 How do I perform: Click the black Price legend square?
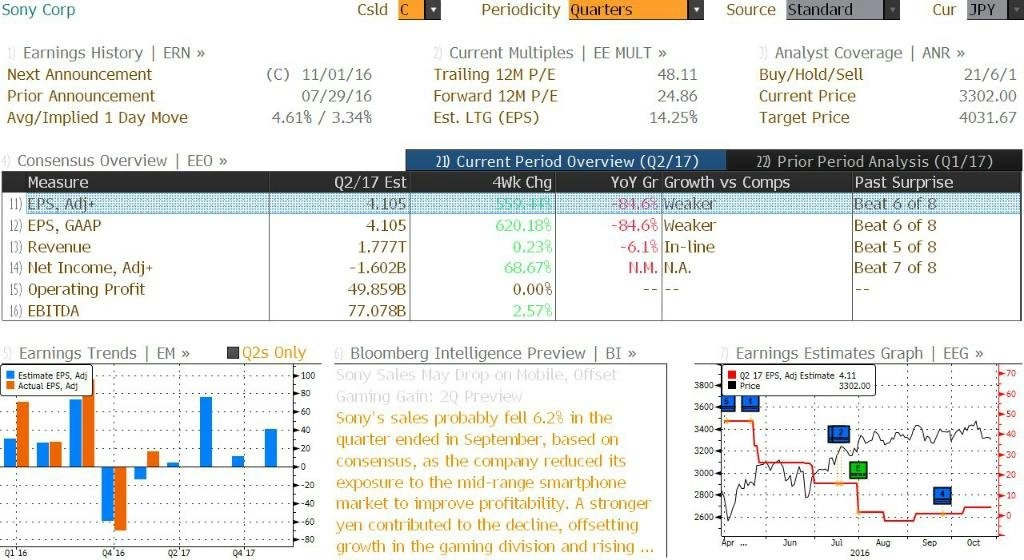click(732, 386)
